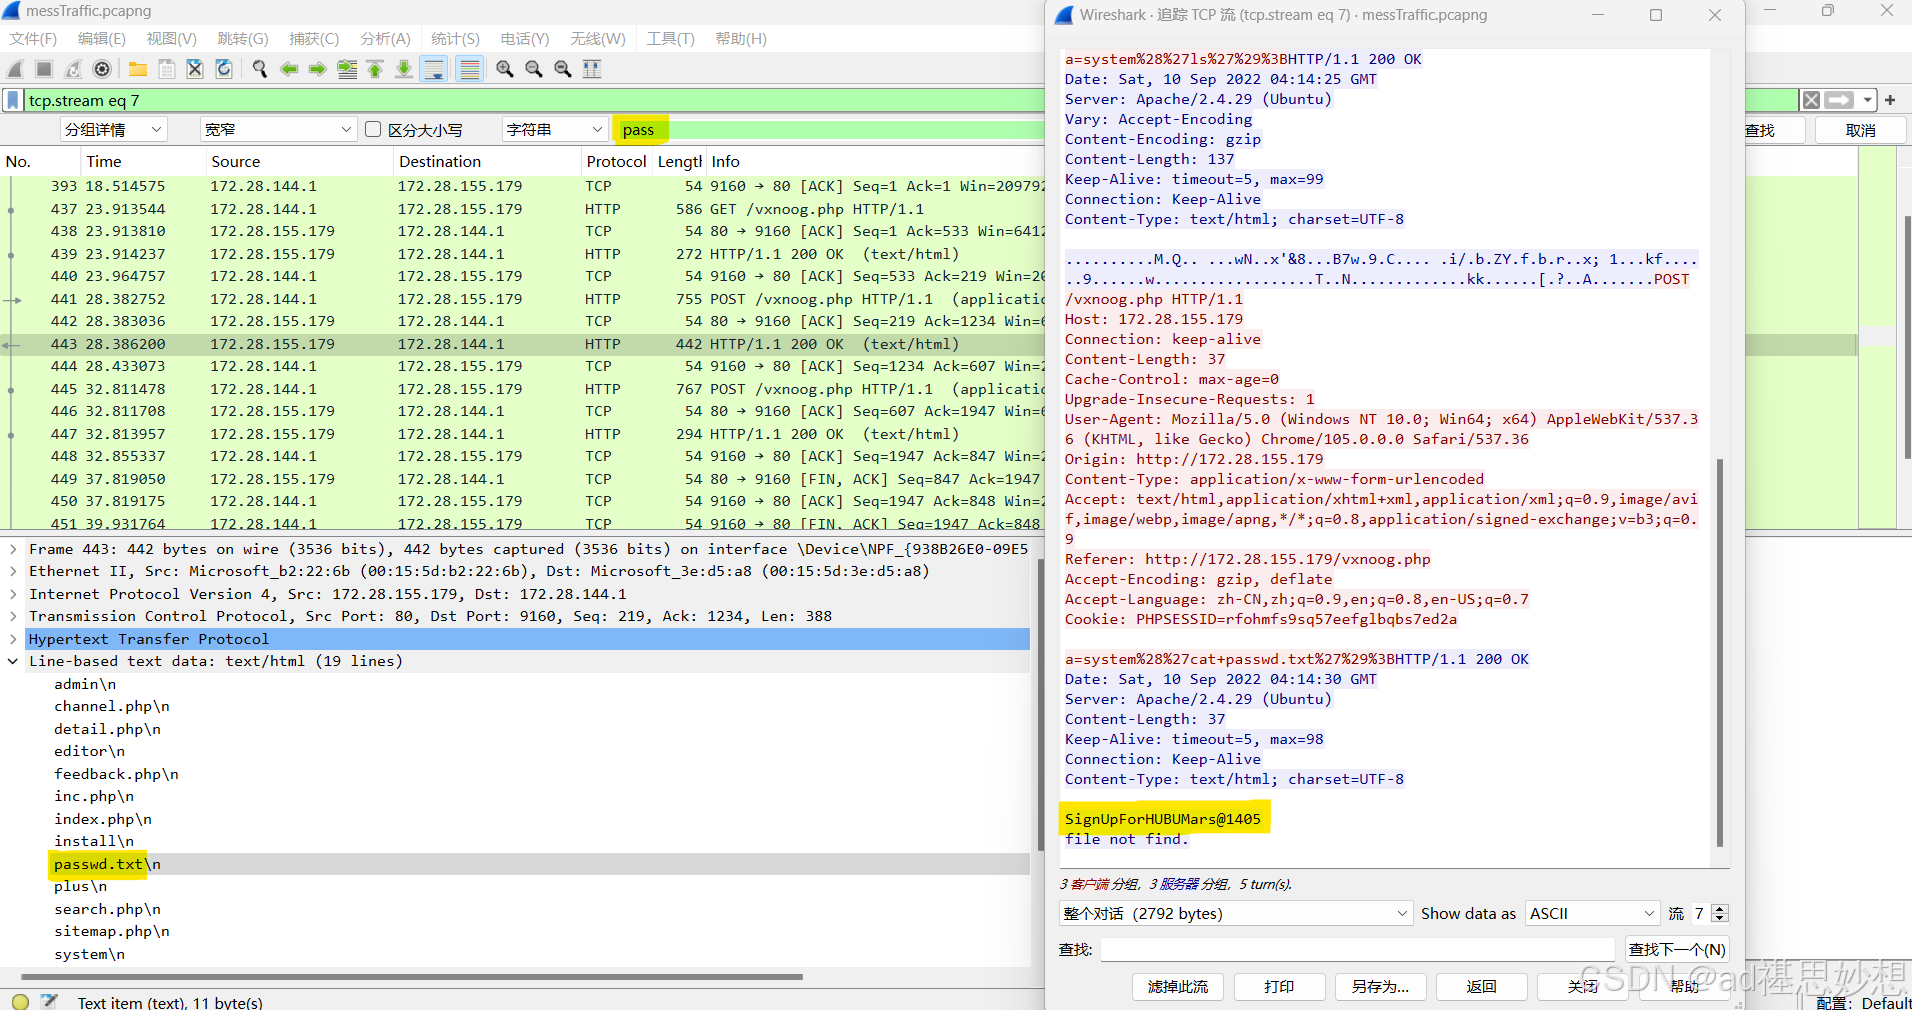
Task: Enable the 区分大小写 checkbox
Action: 373,129
